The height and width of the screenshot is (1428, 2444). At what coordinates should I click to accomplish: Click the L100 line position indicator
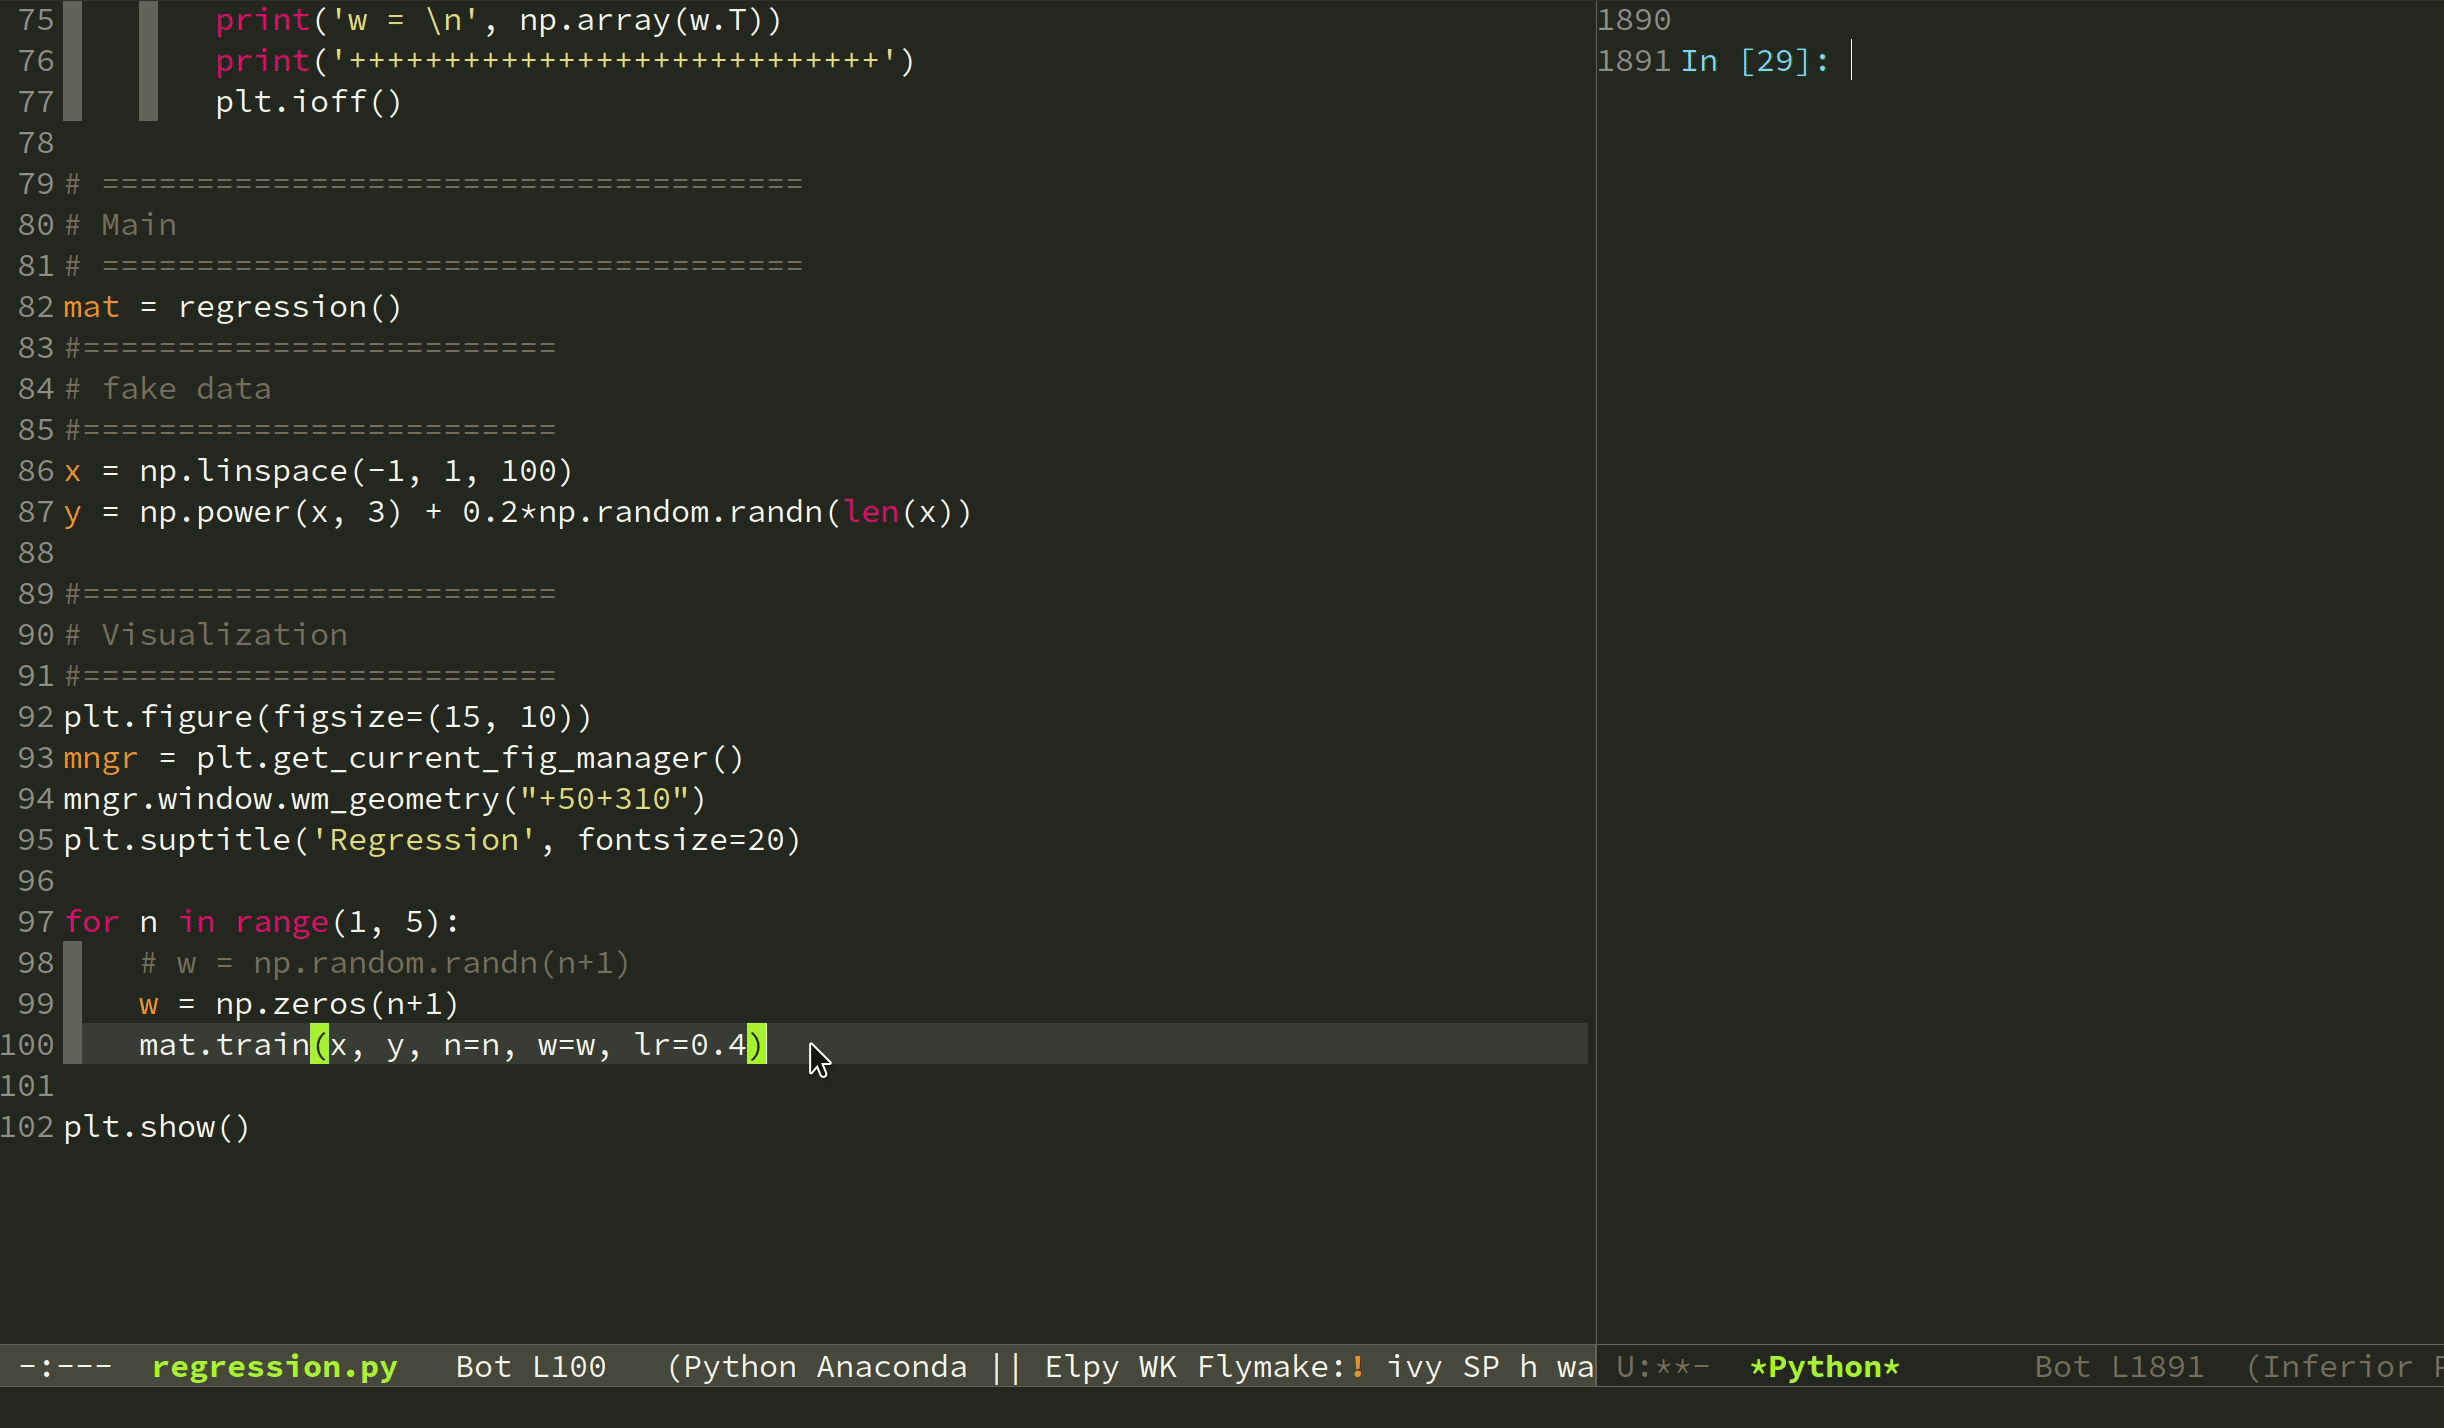568,1367
